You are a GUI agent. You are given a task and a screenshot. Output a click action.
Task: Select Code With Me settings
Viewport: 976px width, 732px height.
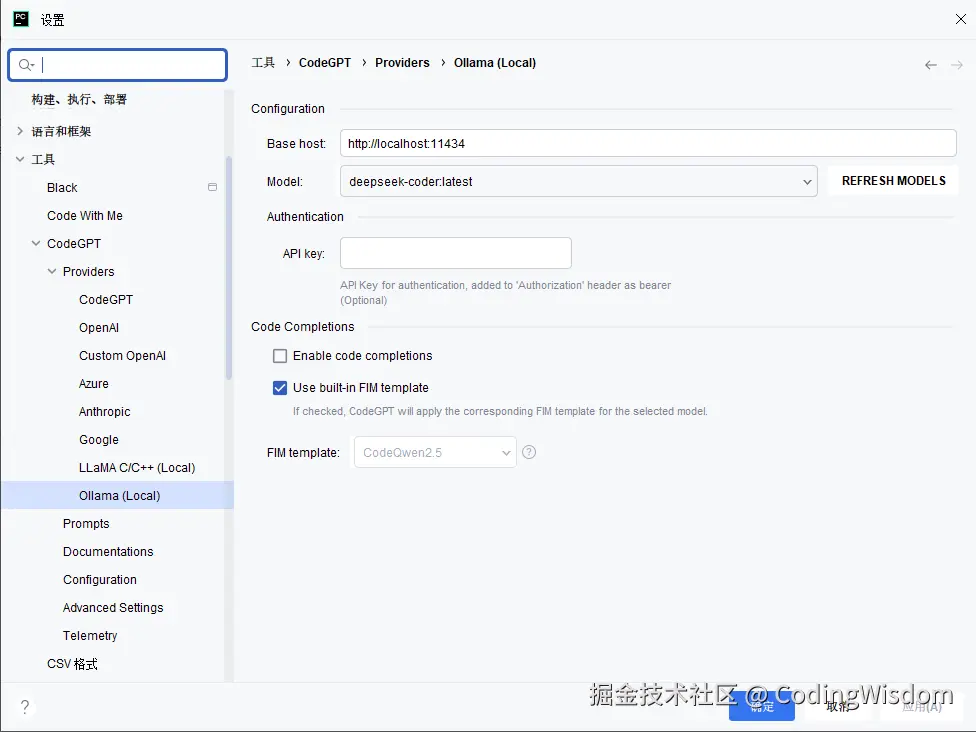pos(85,215)
